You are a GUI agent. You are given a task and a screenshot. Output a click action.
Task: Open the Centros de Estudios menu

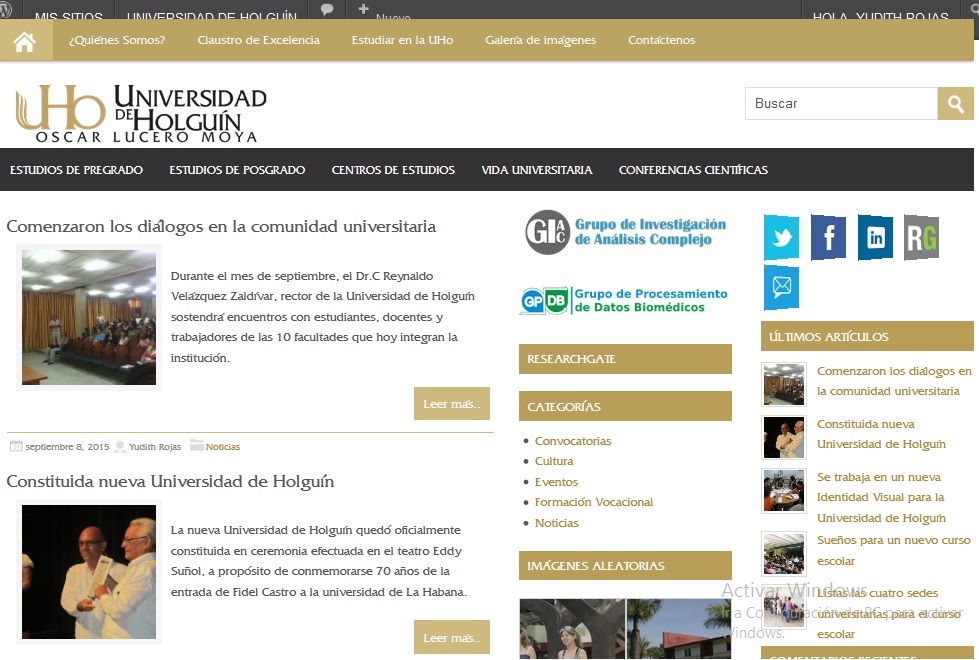[393, 170]
